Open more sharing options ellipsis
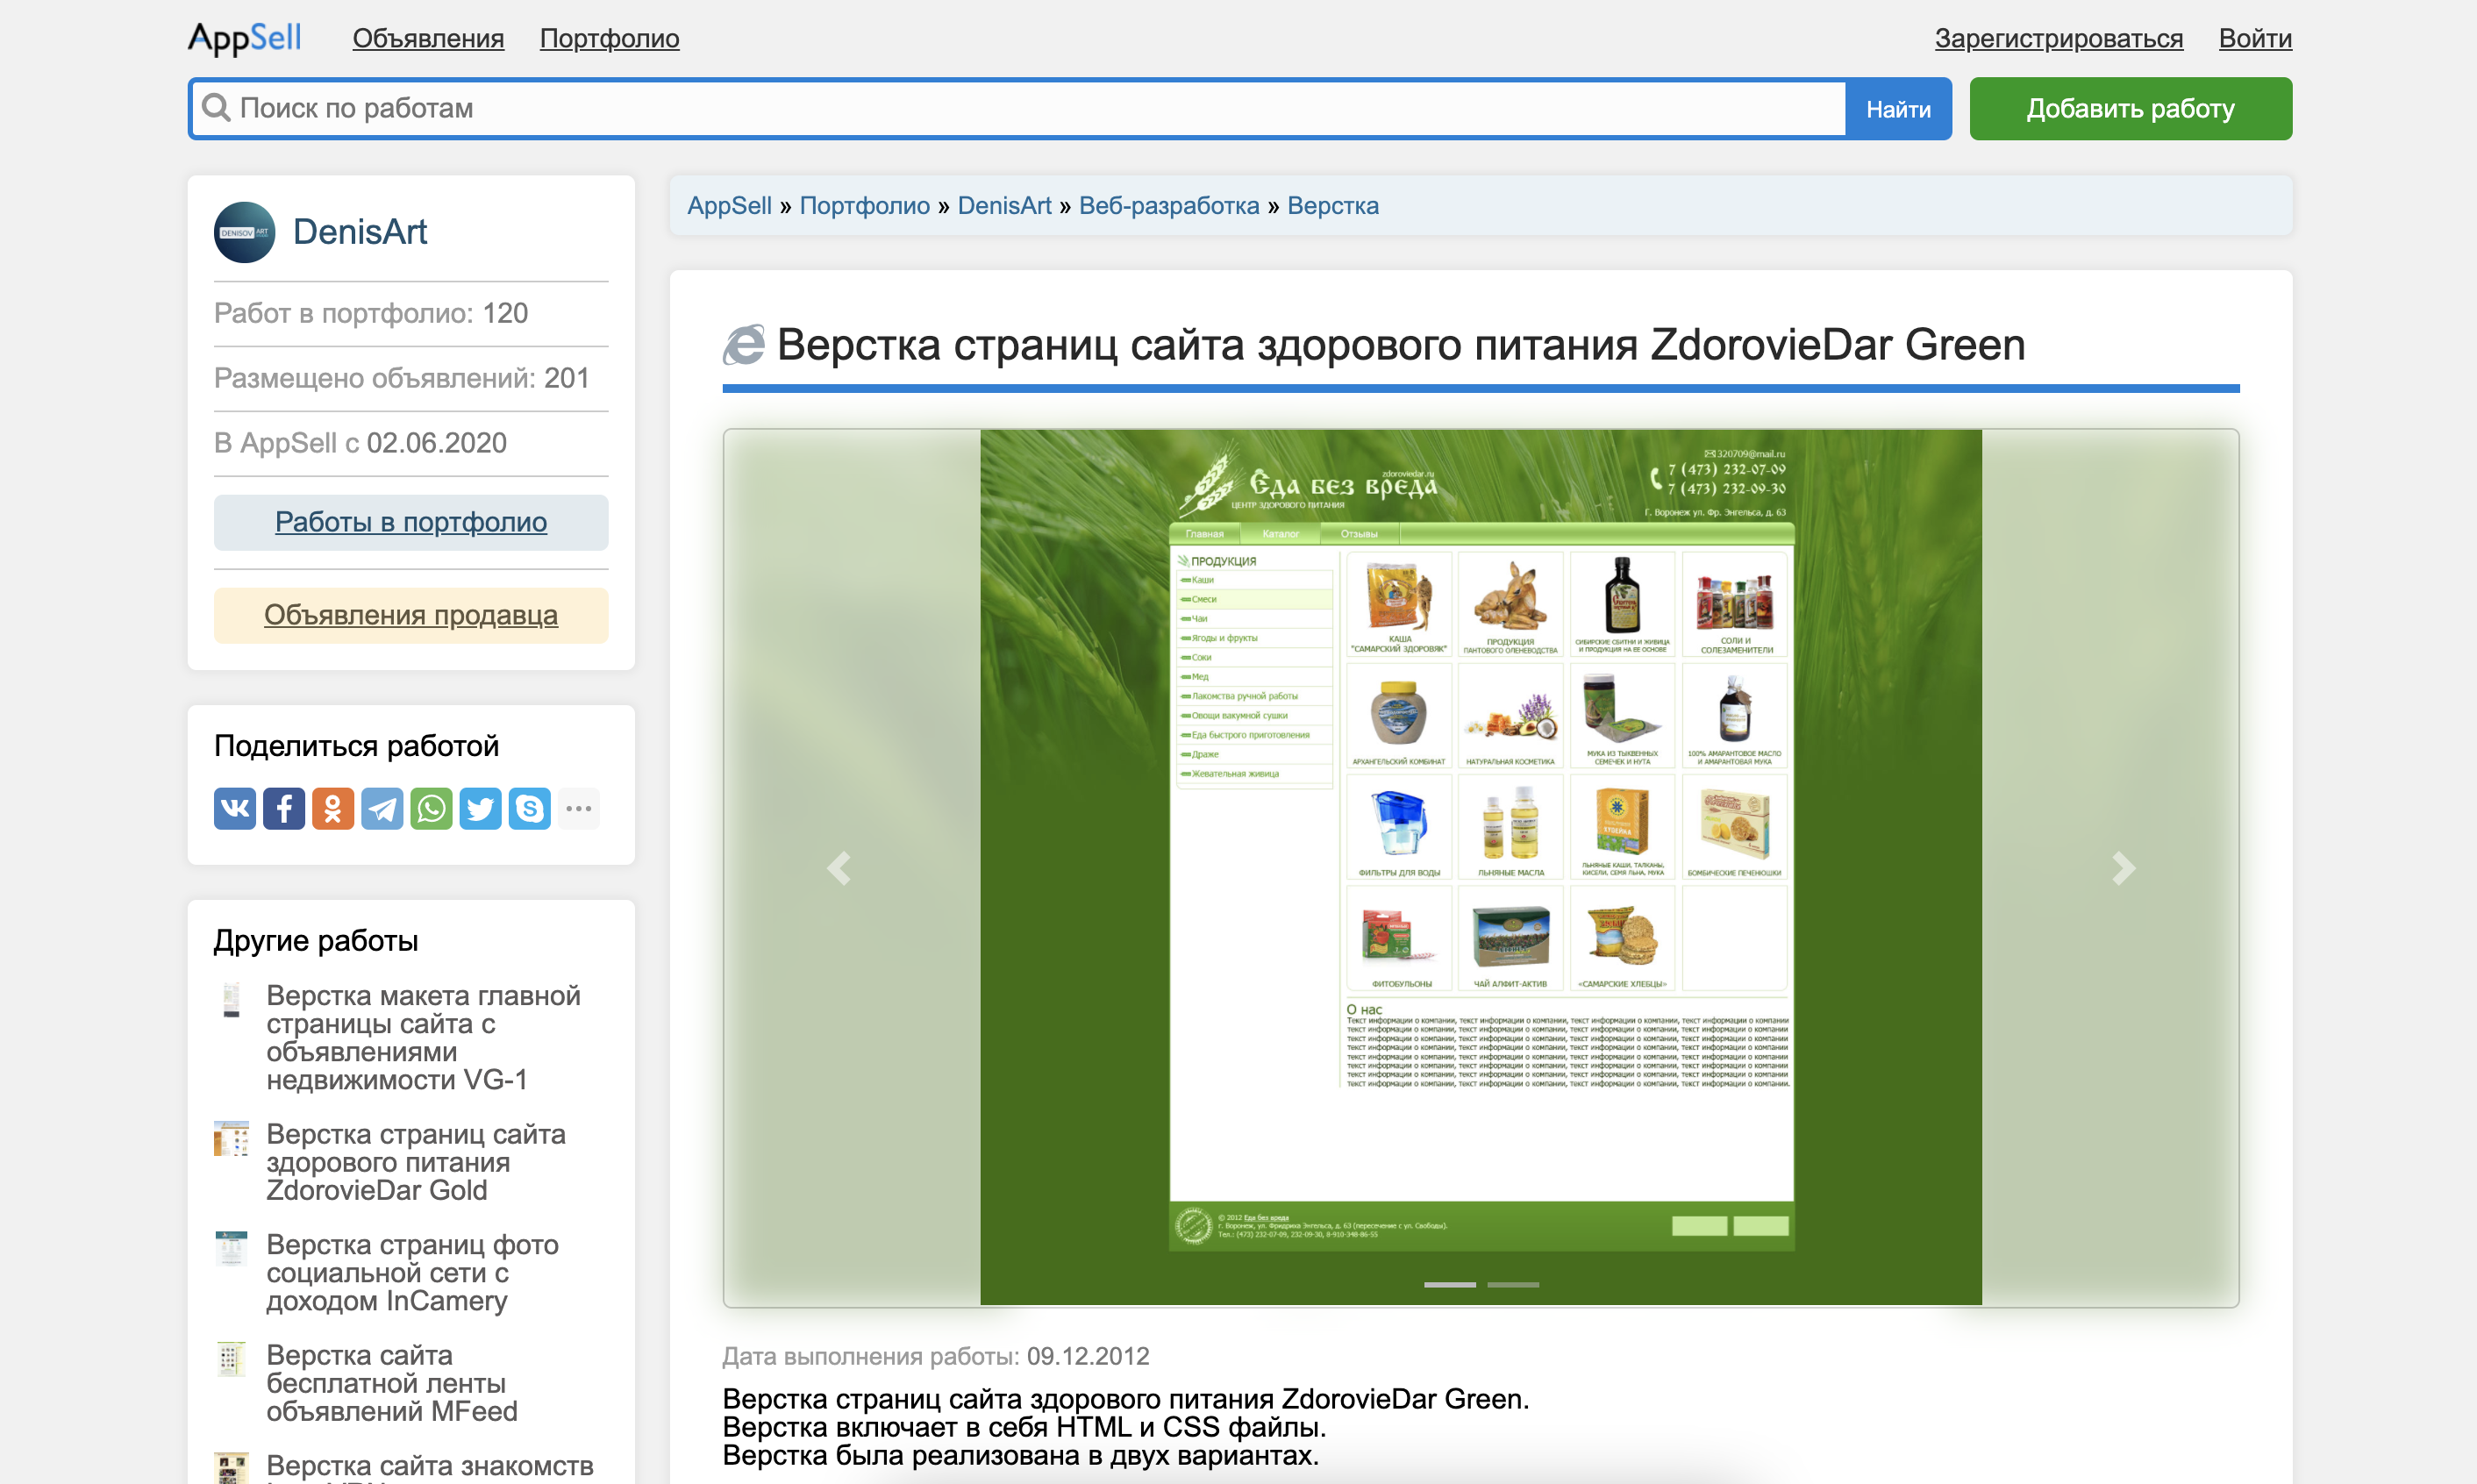The height and width of the screenshot is (1484, 2477). [x=578, y=808]
